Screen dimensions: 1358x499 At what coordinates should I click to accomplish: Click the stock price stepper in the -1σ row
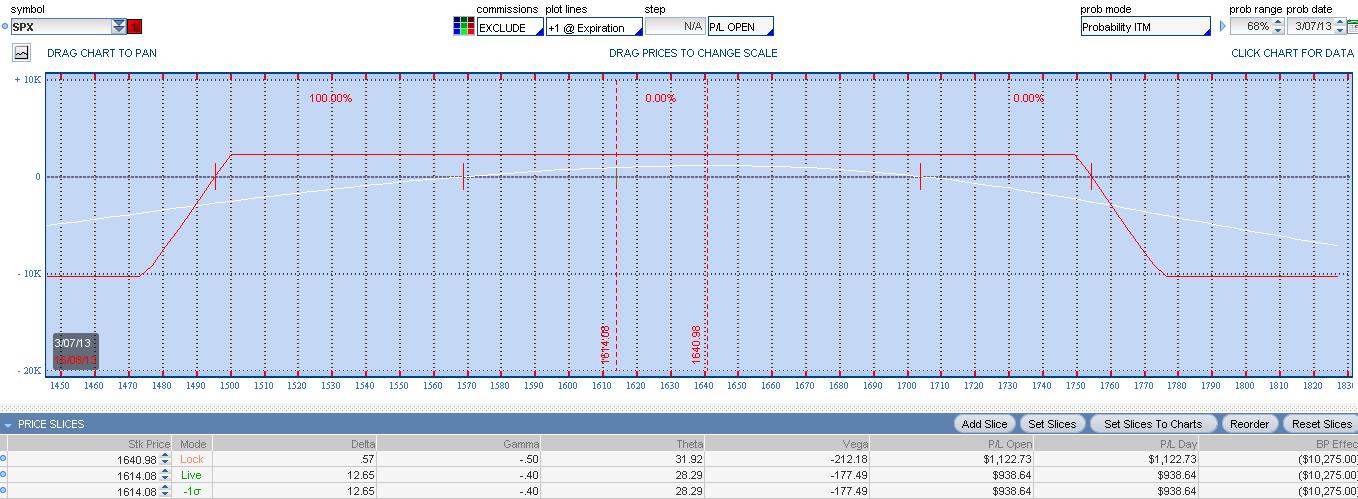point(164,491)
